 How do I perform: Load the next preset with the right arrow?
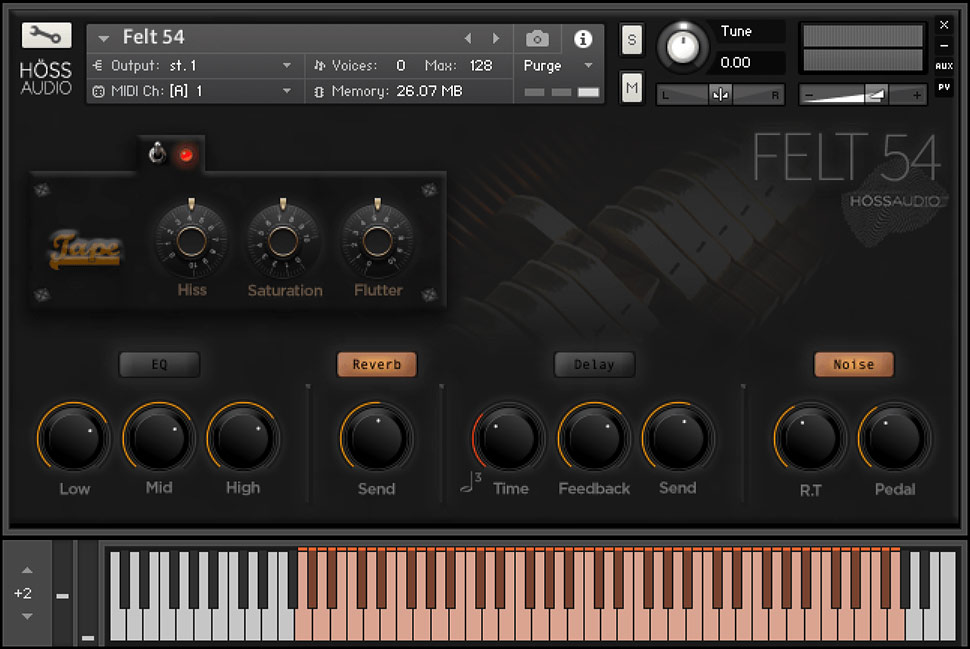[496, 37]
